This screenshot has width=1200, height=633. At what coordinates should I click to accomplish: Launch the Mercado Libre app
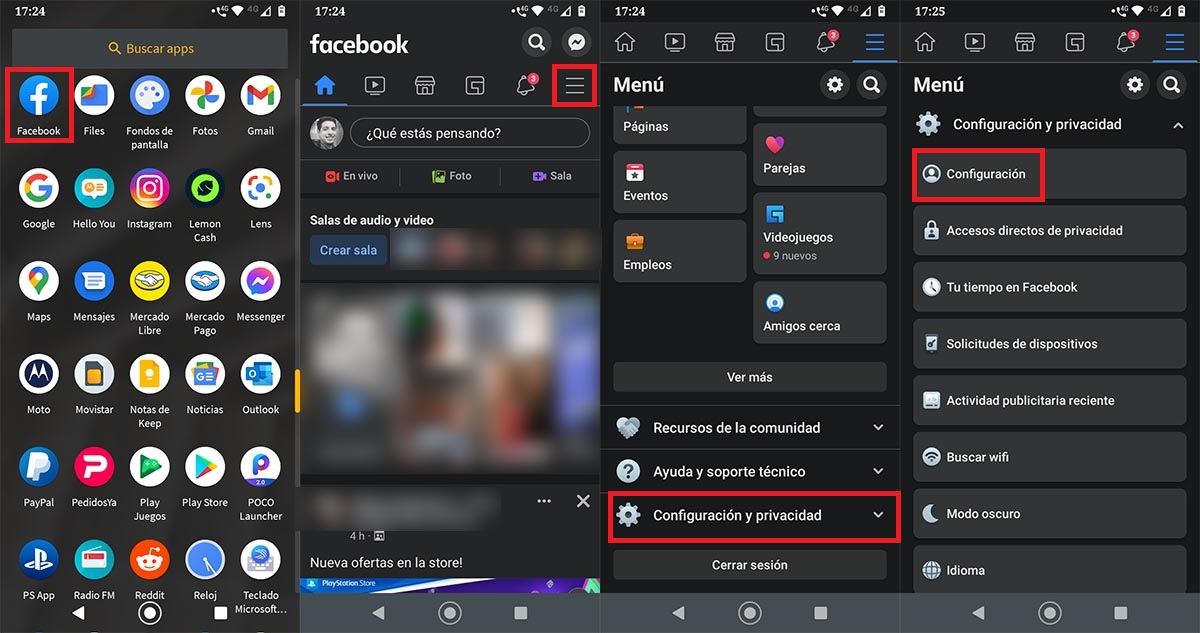[149, 281]
